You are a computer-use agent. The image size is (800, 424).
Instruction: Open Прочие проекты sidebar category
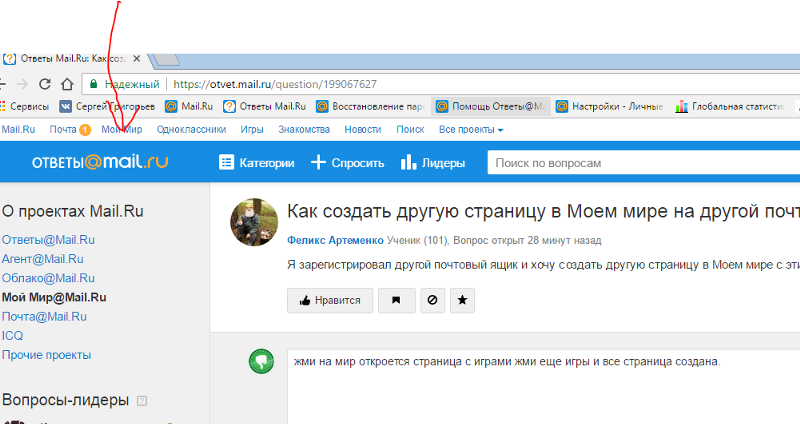(46, 355)
